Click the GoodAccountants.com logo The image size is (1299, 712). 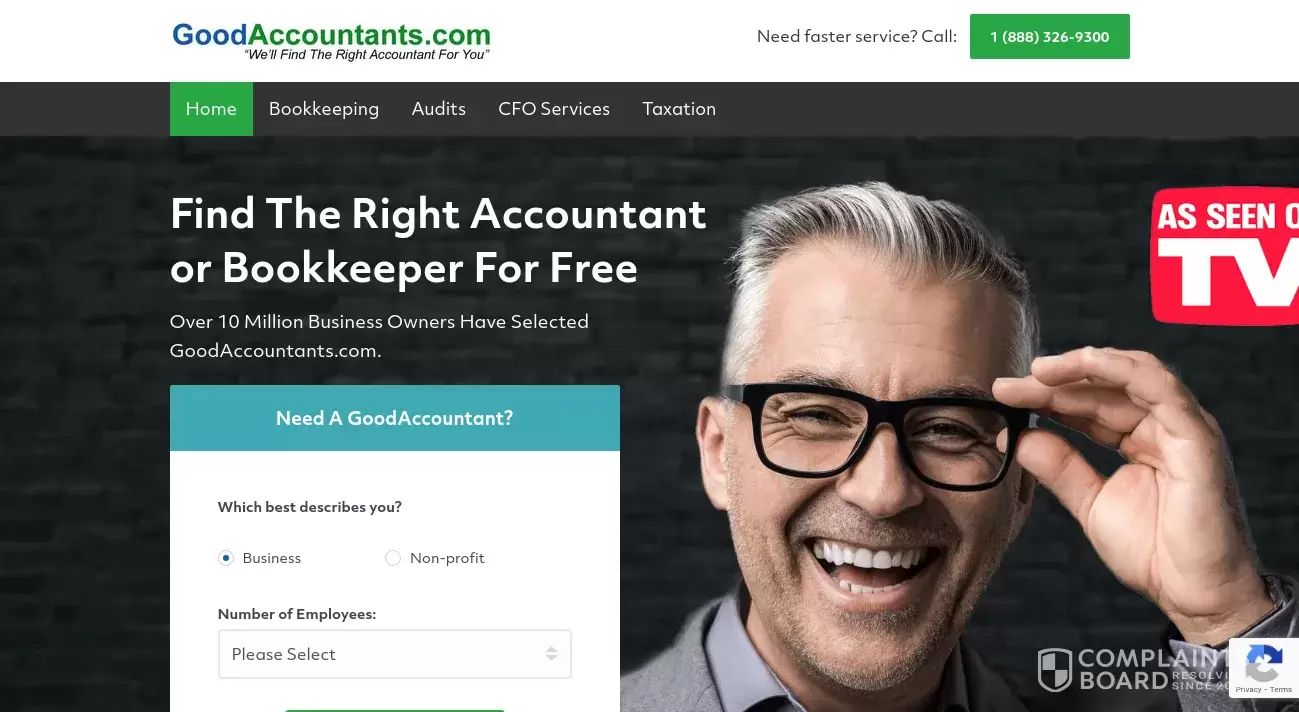click(331, 41)
